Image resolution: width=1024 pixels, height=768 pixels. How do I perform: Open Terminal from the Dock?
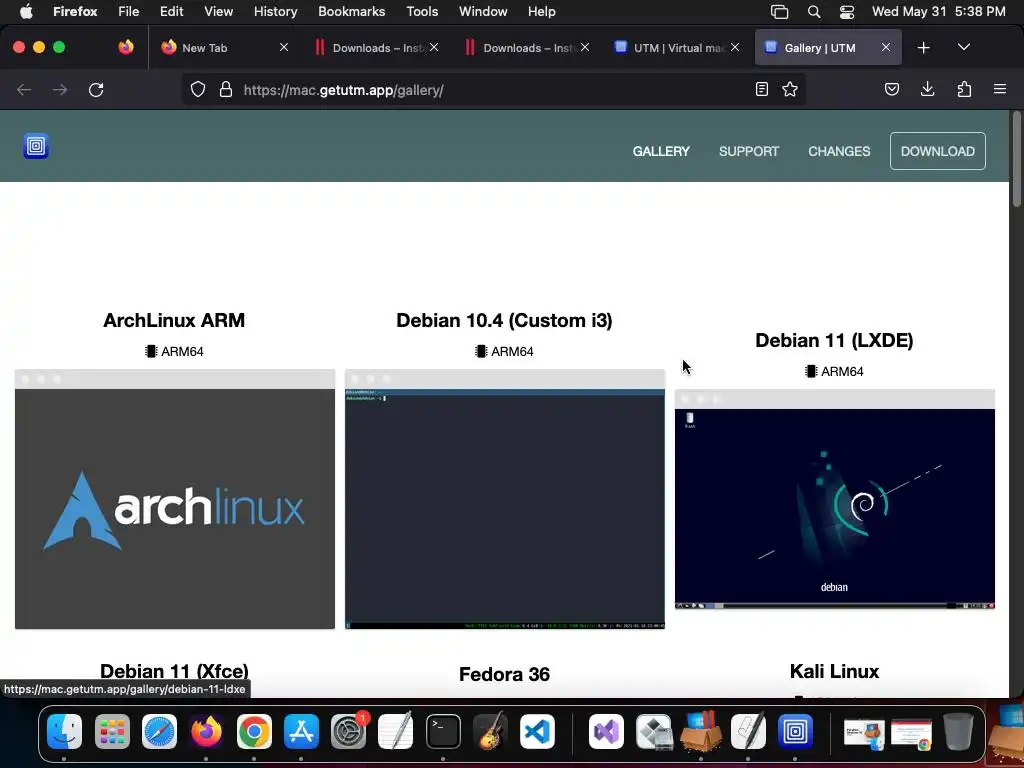[x=443, y=731]
